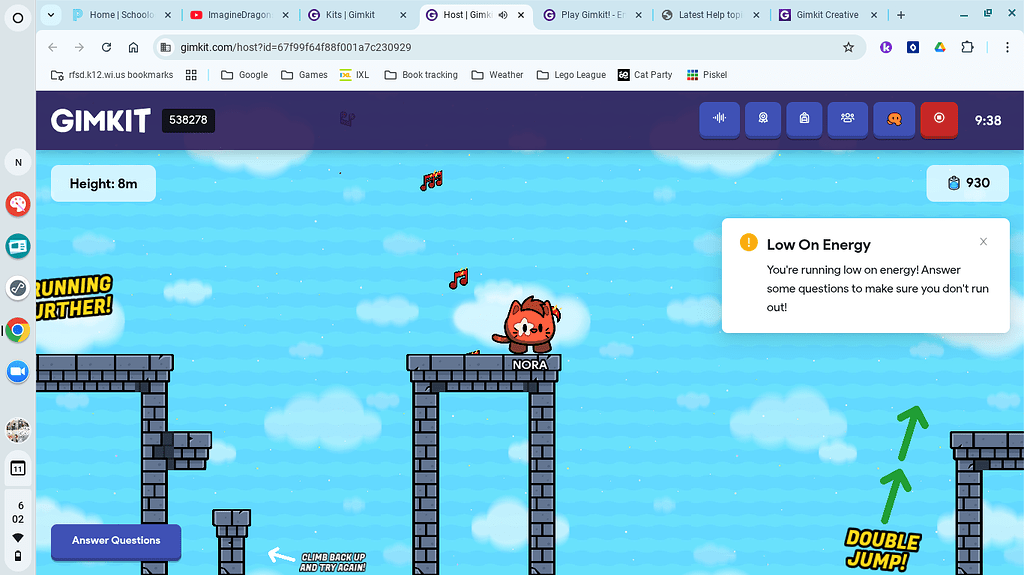Click the 538278 game code badge

[x=188, y=120]
